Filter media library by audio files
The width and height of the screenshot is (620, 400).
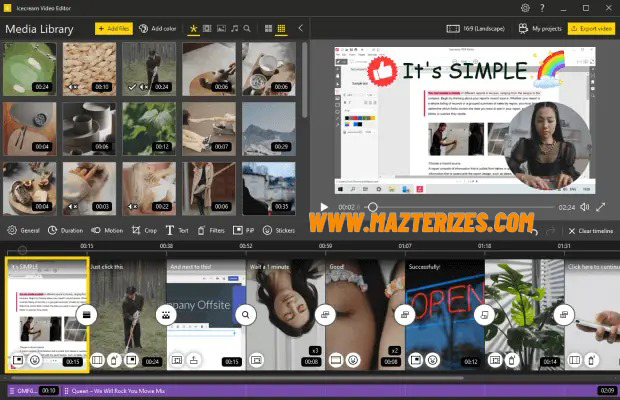coord(234,28)
